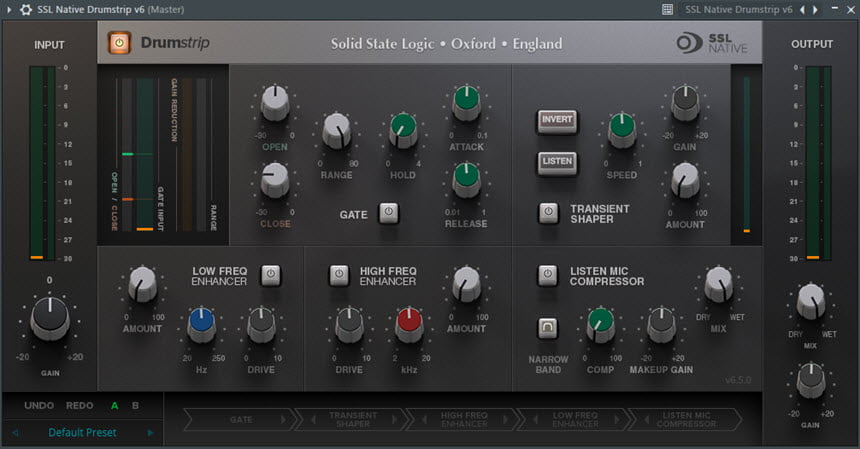
Task: Click the input gain value field
Action: 49,280
